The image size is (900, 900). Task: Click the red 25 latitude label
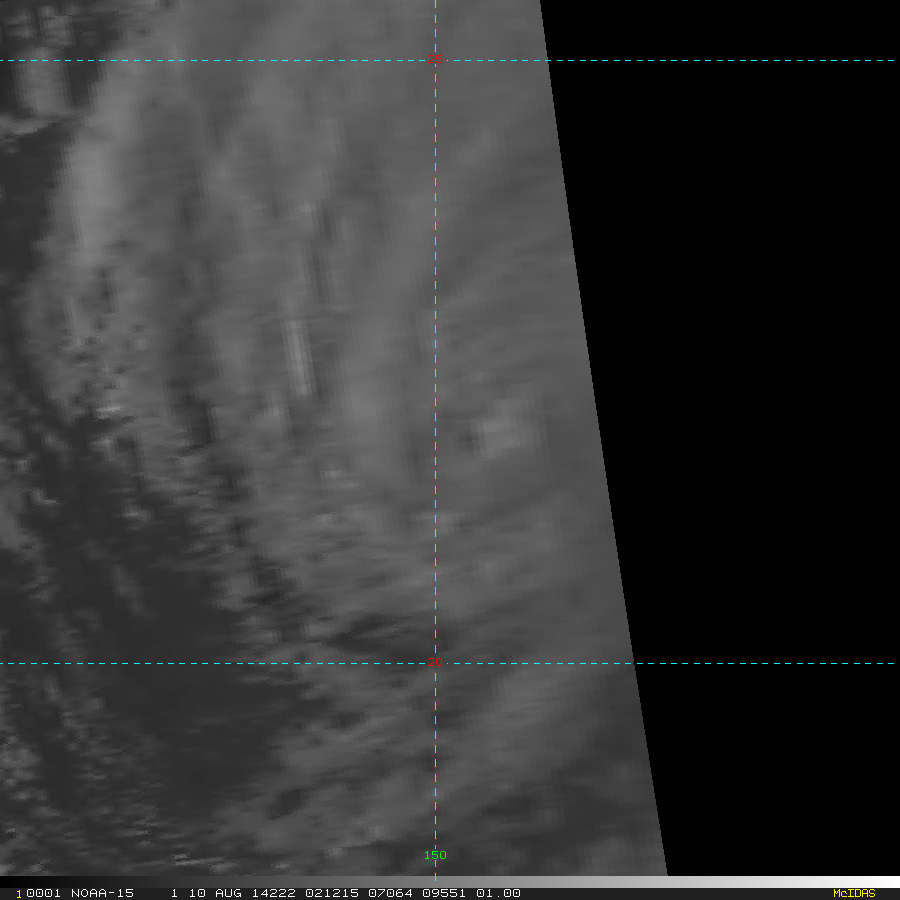(434, 60)
